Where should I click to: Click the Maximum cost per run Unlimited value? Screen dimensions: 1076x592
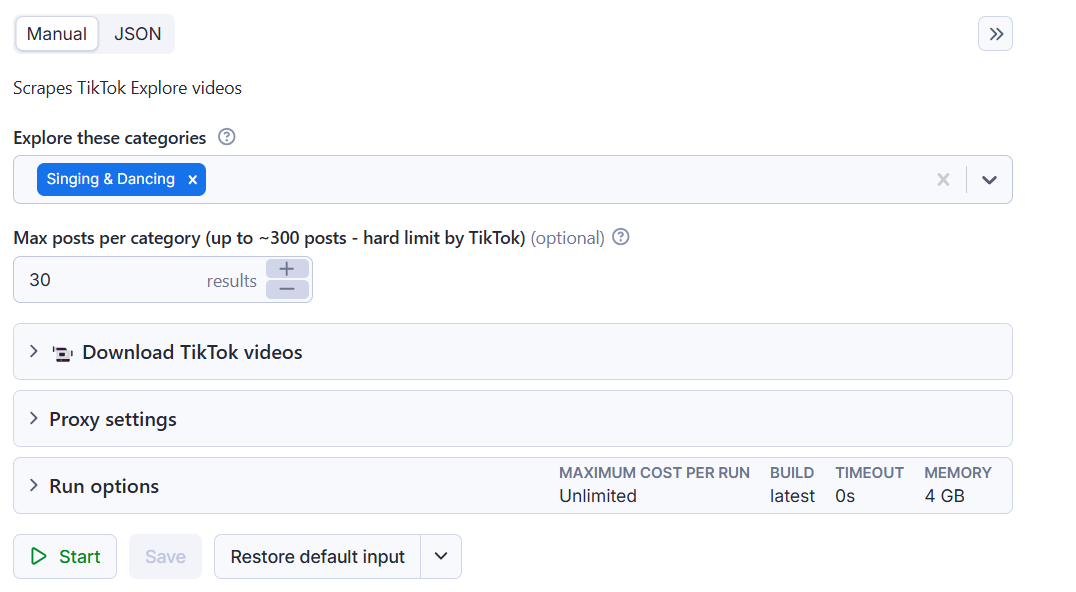(598, 496)
